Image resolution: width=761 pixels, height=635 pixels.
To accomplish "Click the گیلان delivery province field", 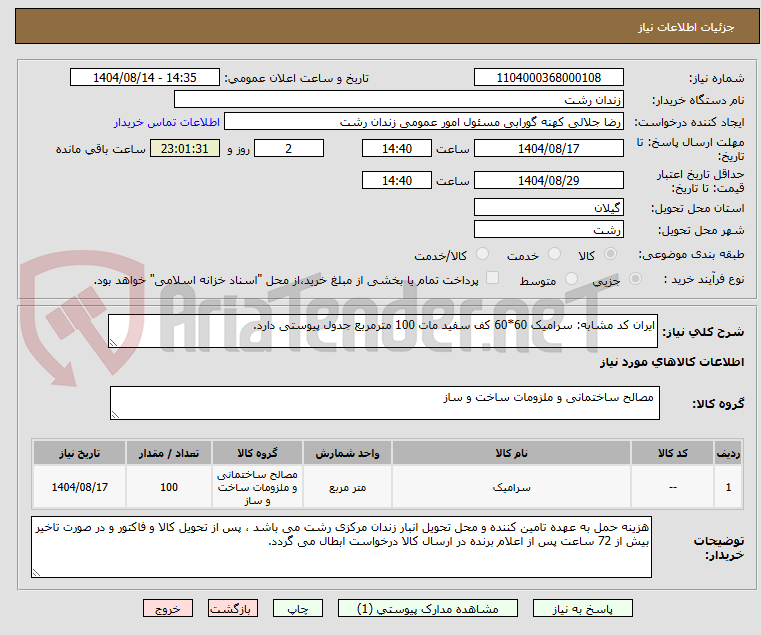I will pyautogui.click(x=548, y=208).
